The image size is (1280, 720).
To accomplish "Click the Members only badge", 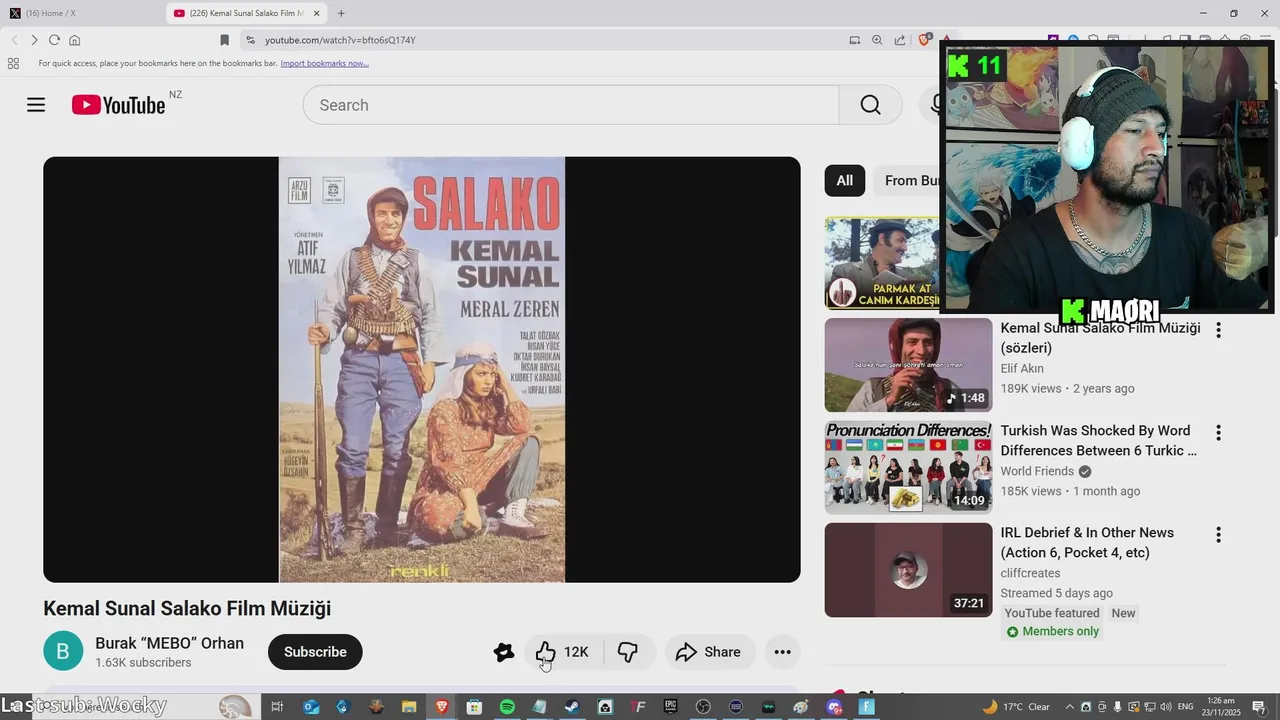I will 1052,631.
